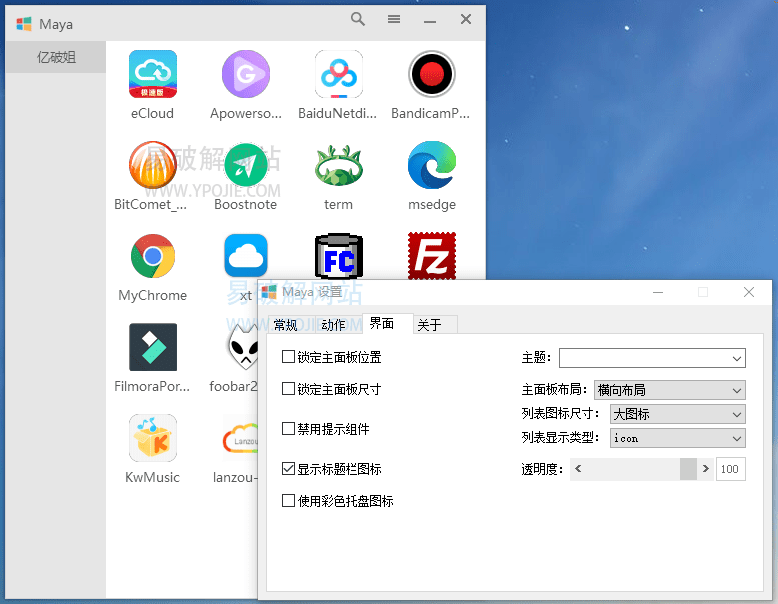Viewport: 778px width, 604px height.
Task: Expand 列表显示类型 icon dropdown
Action: [678, 438]
